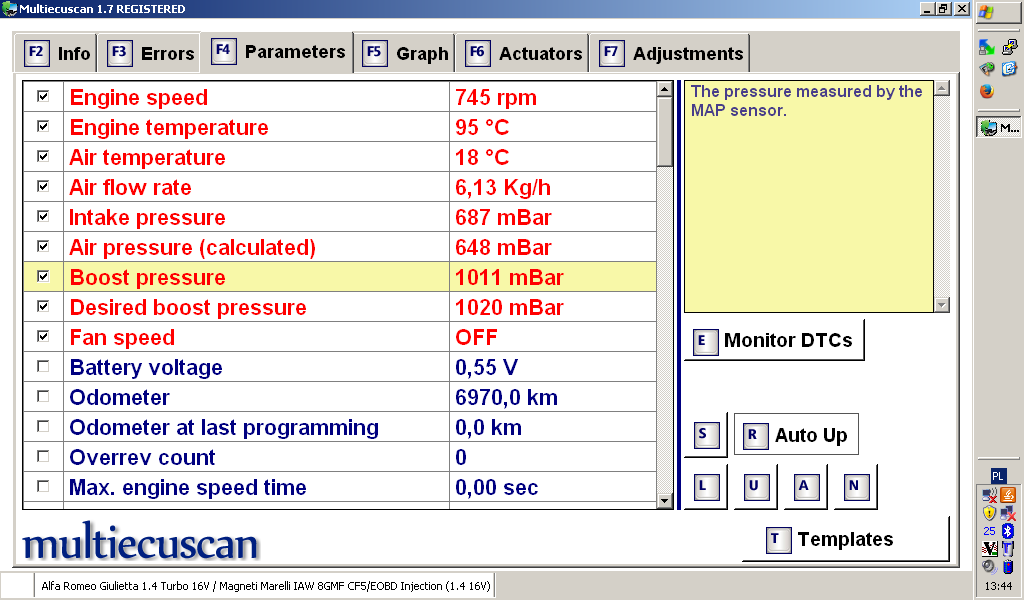The height and width of the screenshot is (600, 1024).
Task: Uncheck the Engine speed parameter checkbox
Action: pos(43,97)
